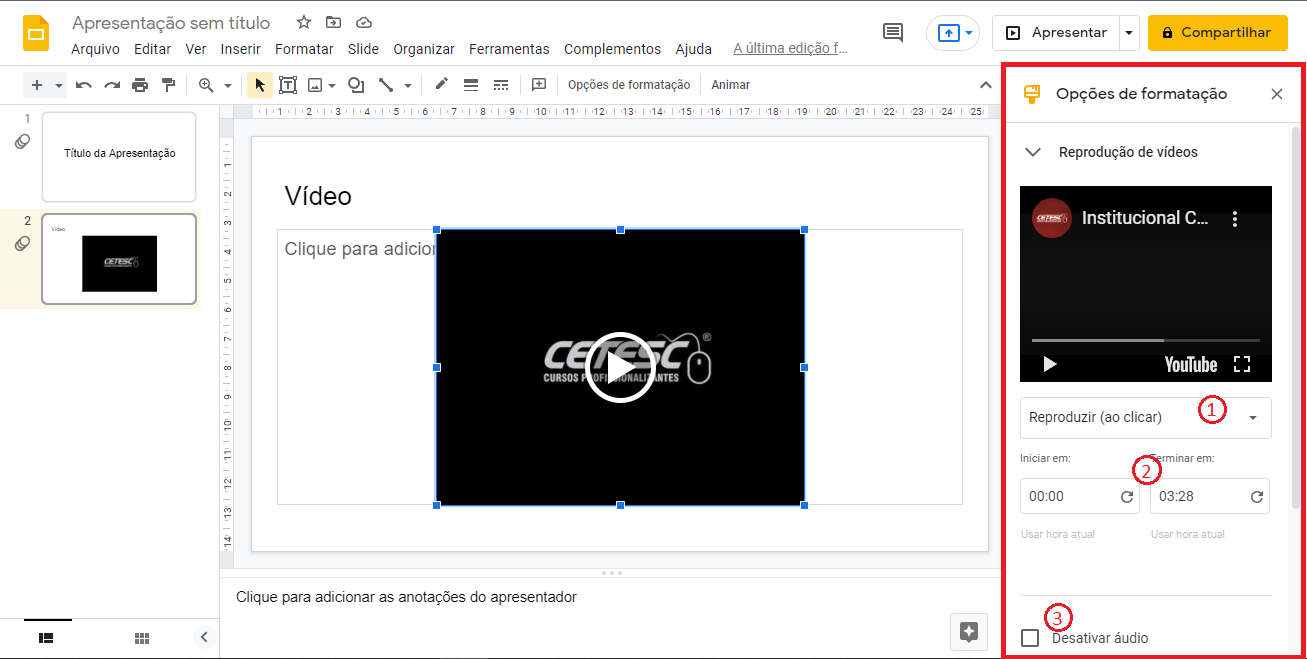
Task: Select the paint format tool
Action: click(x=168, y=85)
